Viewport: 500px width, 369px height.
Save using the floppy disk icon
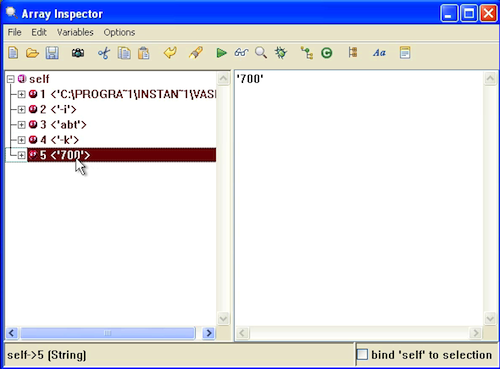click(x=52, y=53)
